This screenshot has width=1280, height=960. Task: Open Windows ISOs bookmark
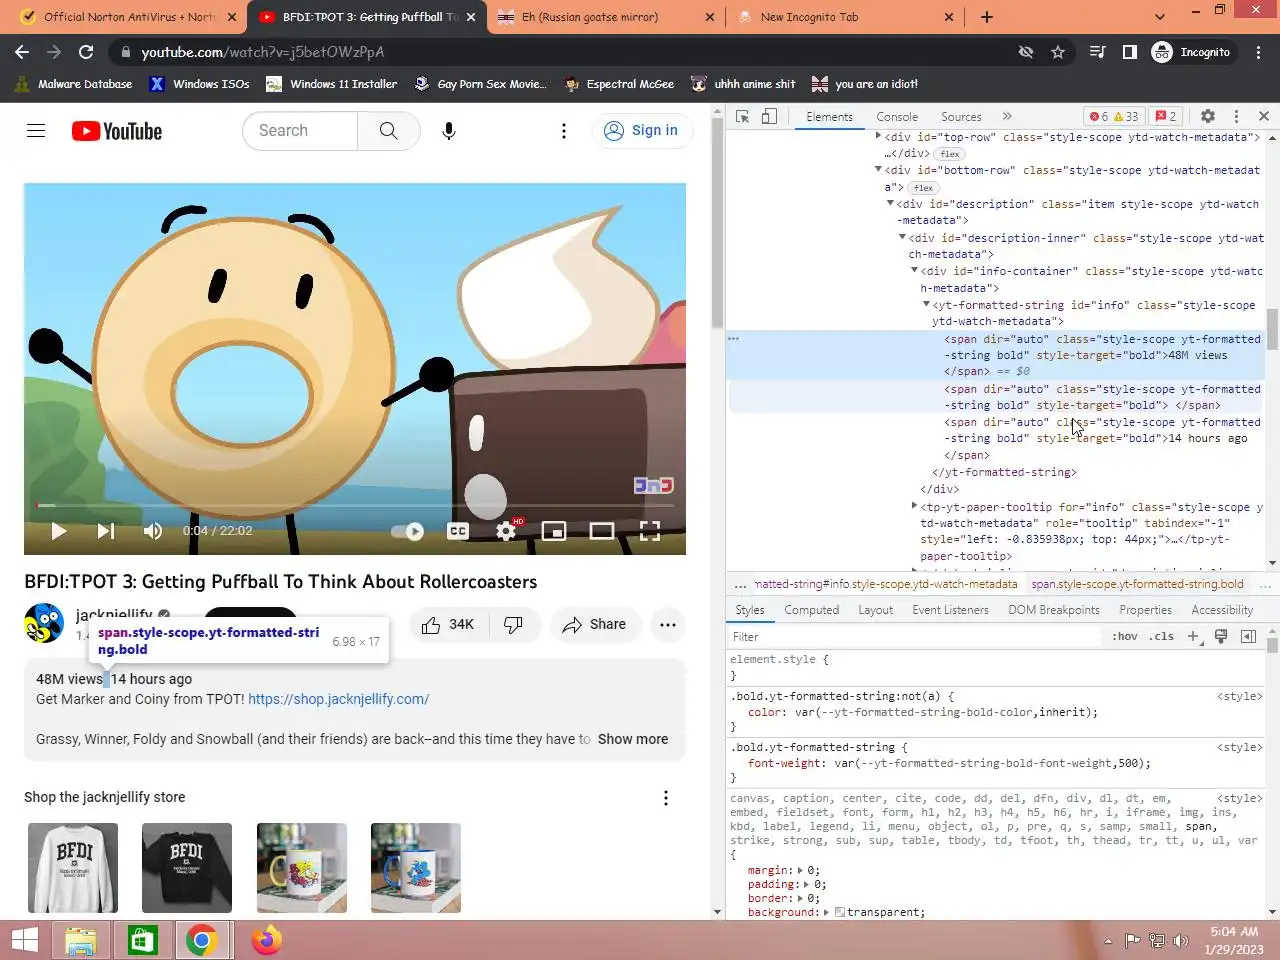point(200,84)
